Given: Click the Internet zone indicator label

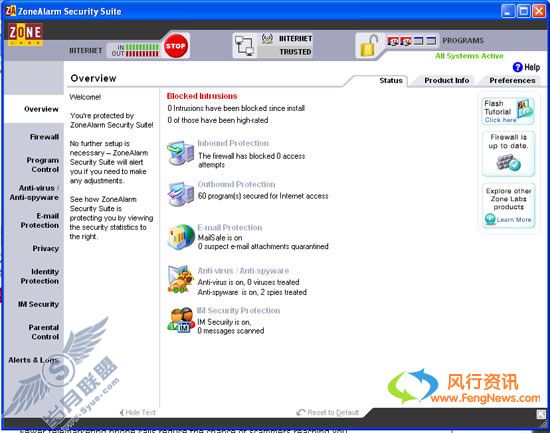Looking at the screenshot, I should click(x=295, y=38).
